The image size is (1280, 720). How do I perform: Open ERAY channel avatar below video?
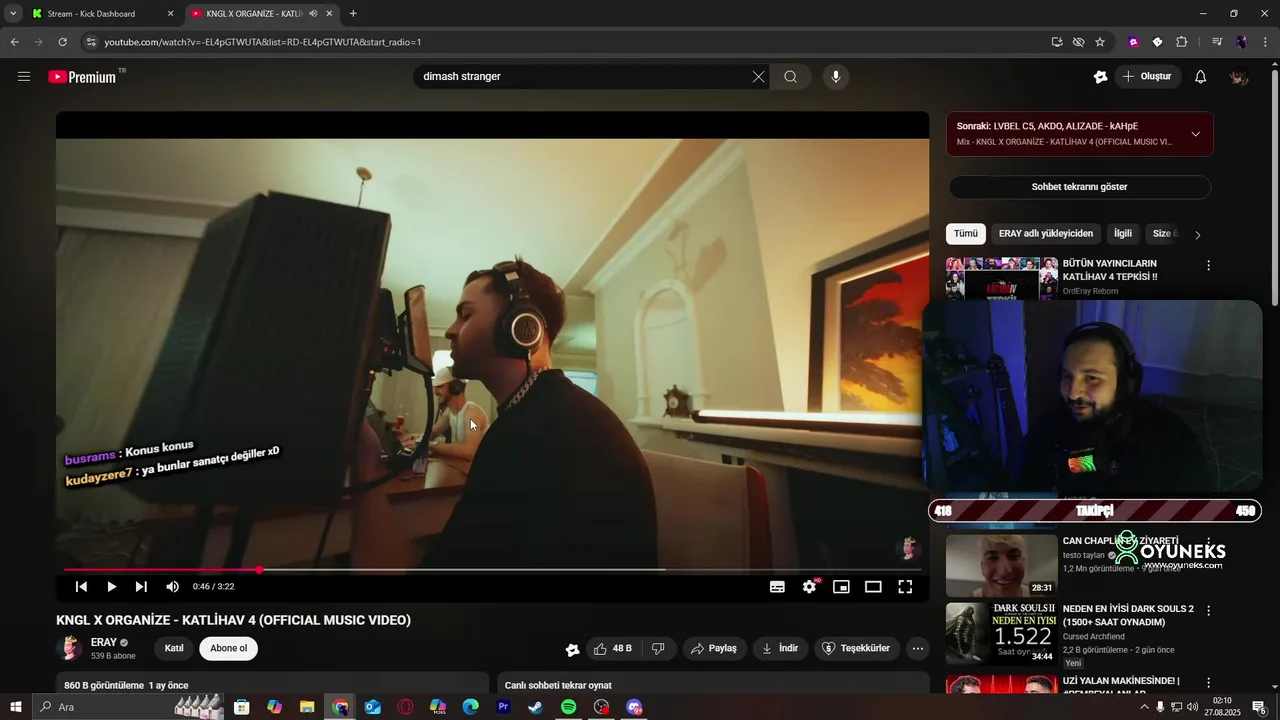coord(70,648)
